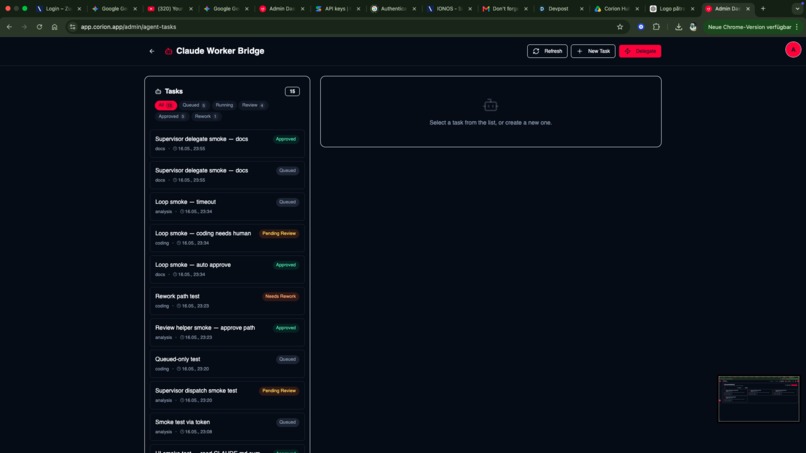Screen dimensions: 806x453
Task: Switch to the Devpost tab
Action: [560, 9]
